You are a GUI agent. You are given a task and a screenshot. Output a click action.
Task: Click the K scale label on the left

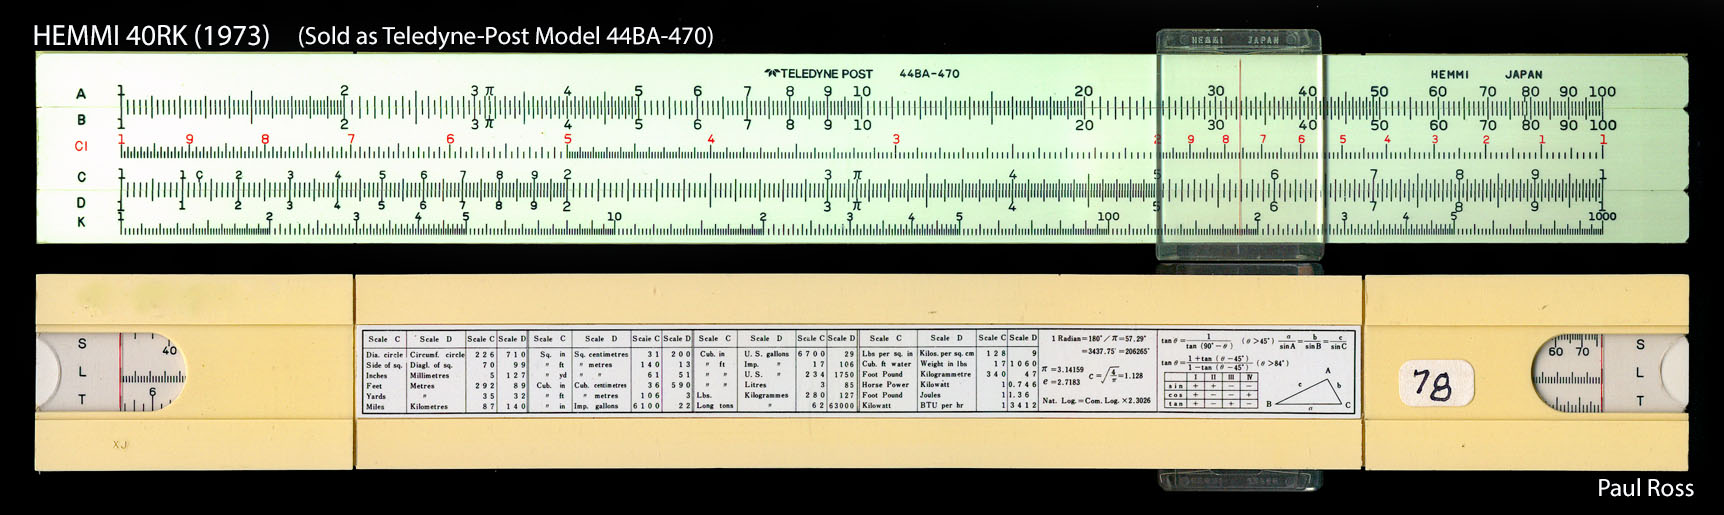coord(81,222)
